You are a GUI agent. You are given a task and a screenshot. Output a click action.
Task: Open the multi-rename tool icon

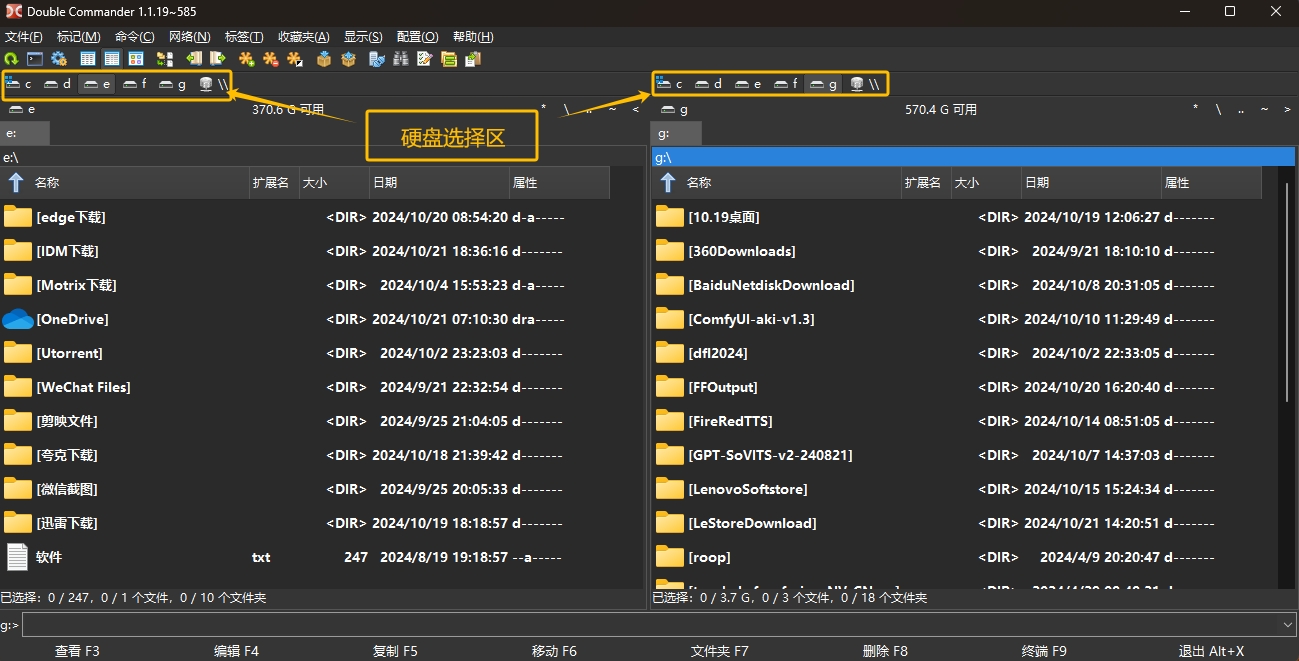point(425,59)
